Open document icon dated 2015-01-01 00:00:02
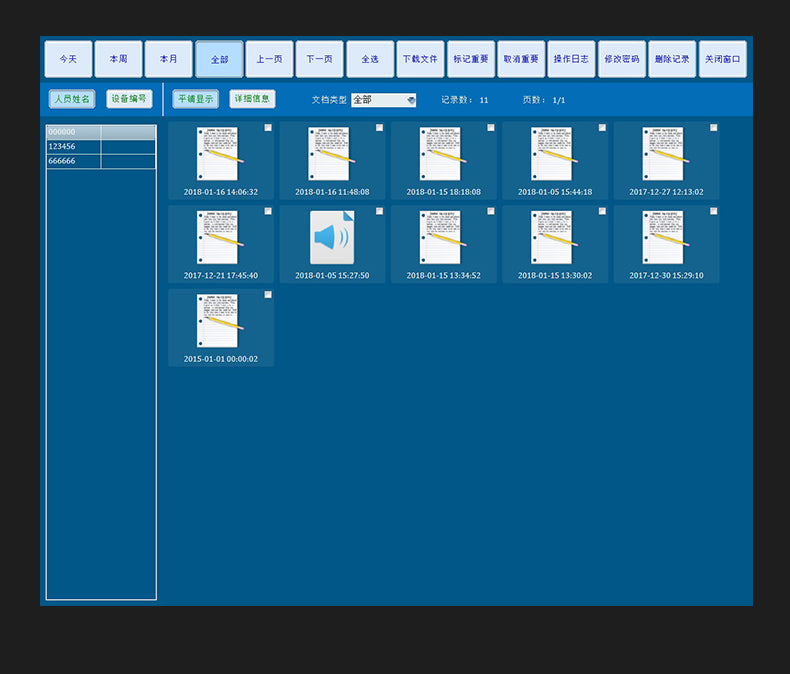 click(x=219, y=321)
